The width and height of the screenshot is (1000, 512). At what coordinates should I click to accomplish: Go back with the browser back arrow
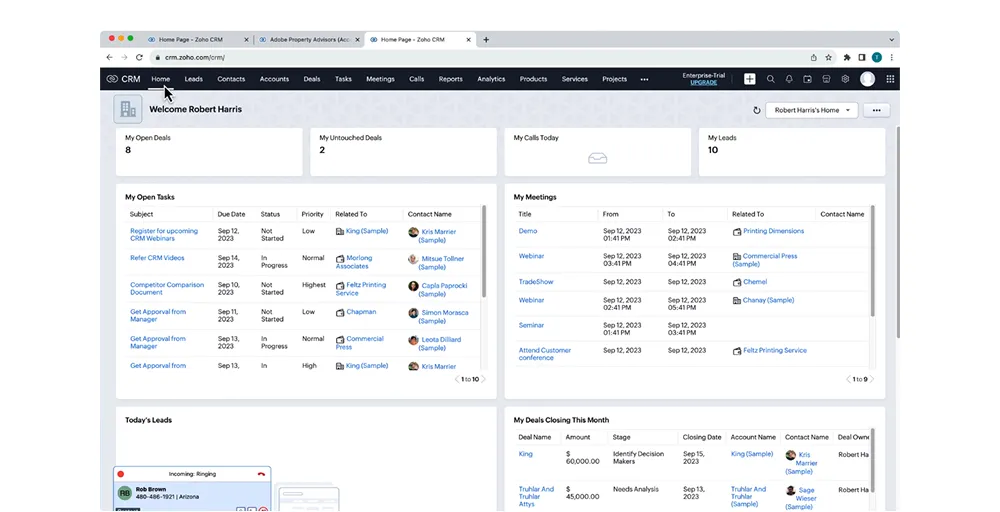click(110, 57)
